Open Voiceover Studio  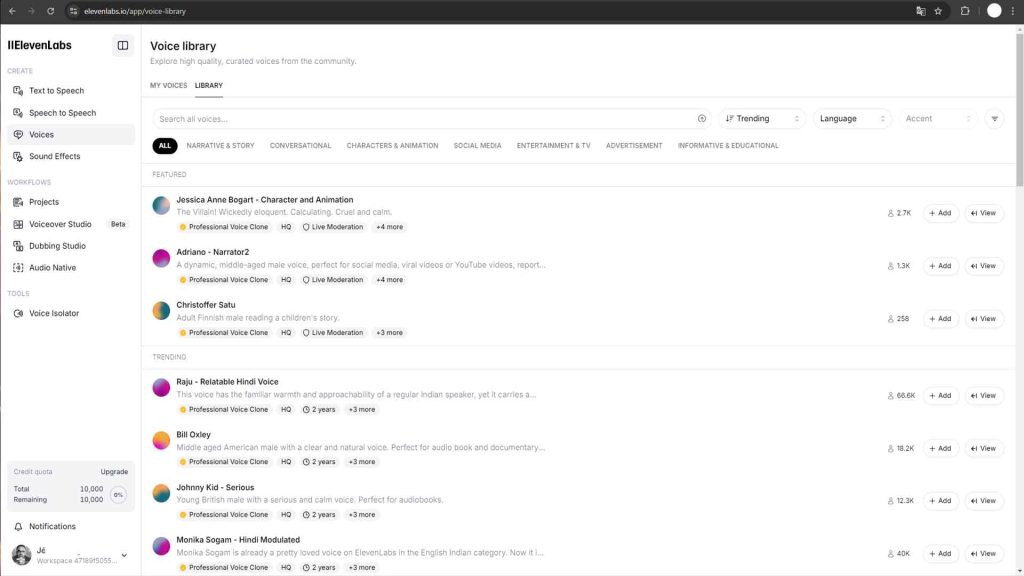[60, 224]
